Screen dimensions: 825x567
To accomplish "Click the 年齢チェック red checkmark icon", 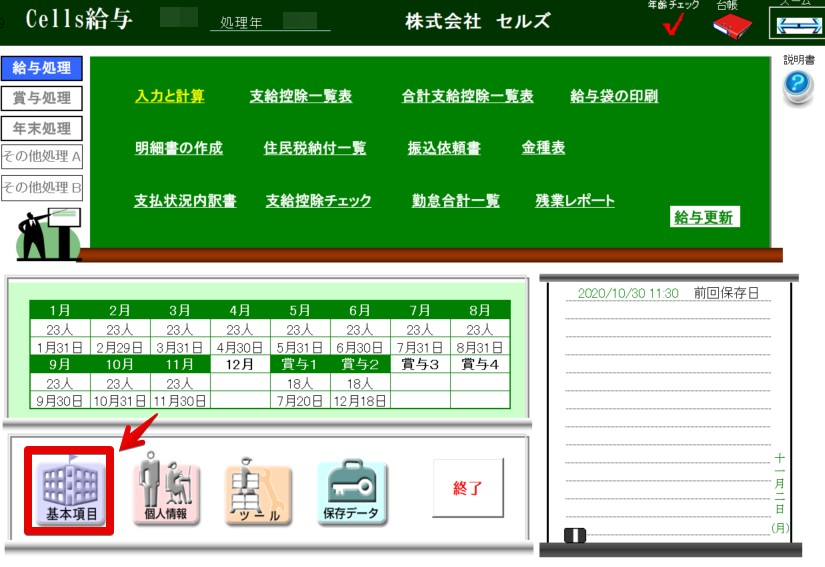I will pyautogui.click(x=673, y=26).
